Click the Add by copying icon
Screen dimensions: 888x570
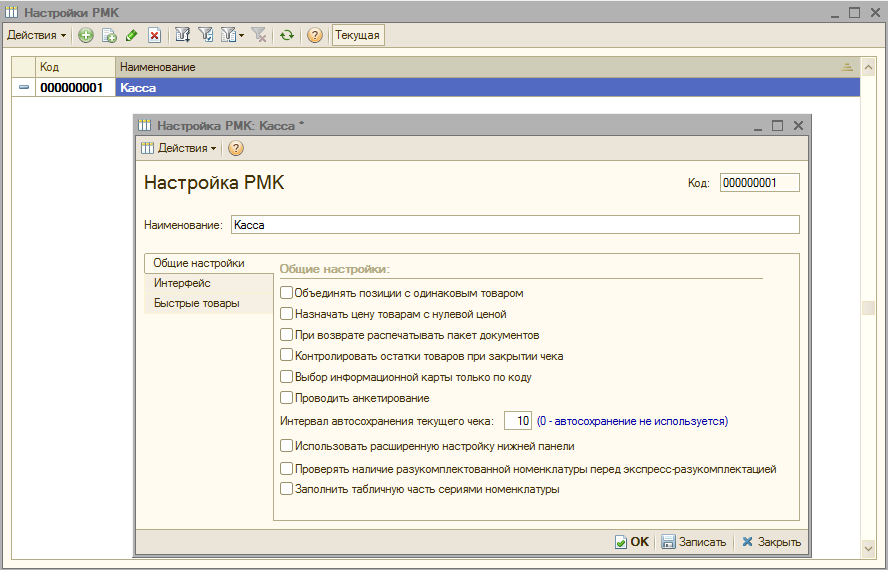[109, 35]
